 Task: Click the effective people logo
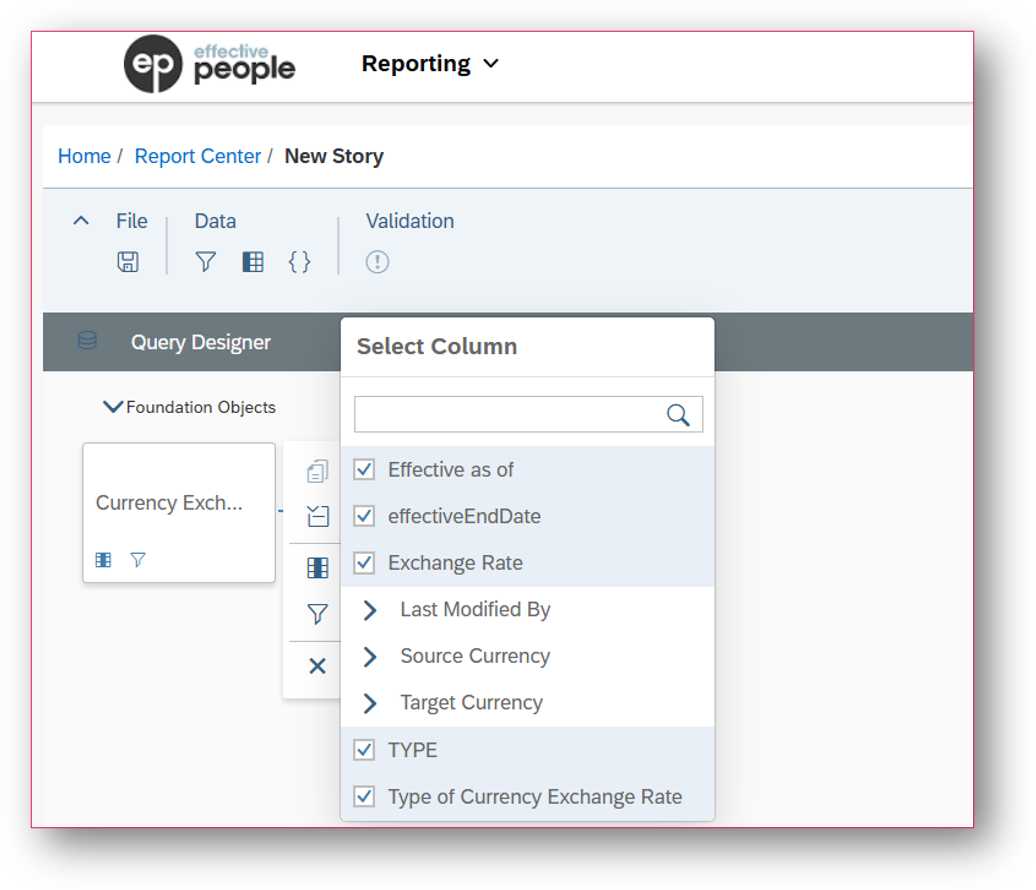click(x=209, y=64)
